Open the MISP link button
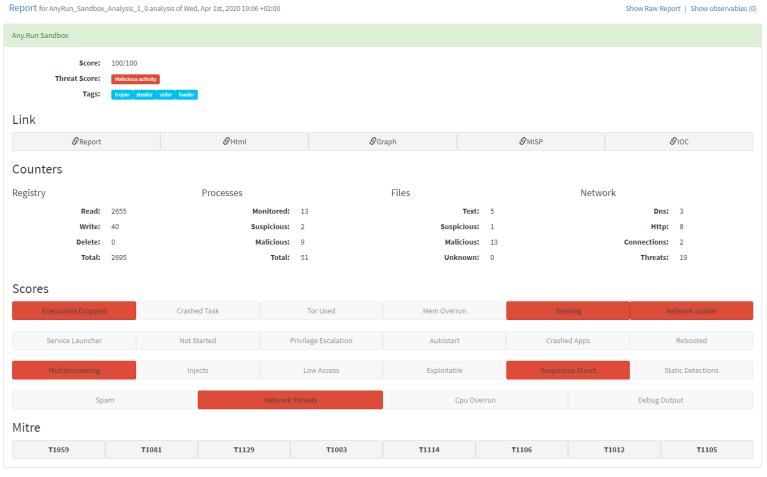Image resolution: width=767 pixels, height=477 pixels. click(530, 142)
